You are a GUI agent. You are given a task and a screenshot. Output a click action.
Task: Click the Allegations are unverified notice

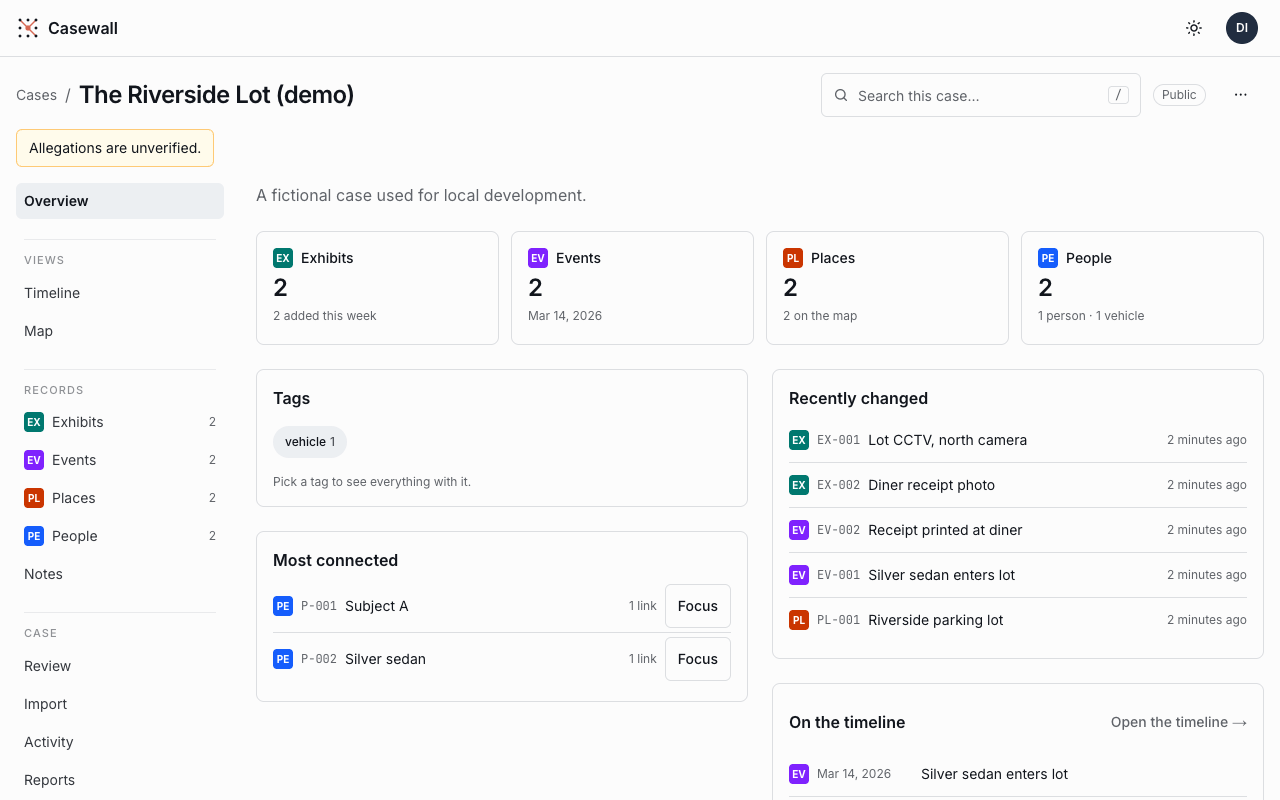point(115,148)
